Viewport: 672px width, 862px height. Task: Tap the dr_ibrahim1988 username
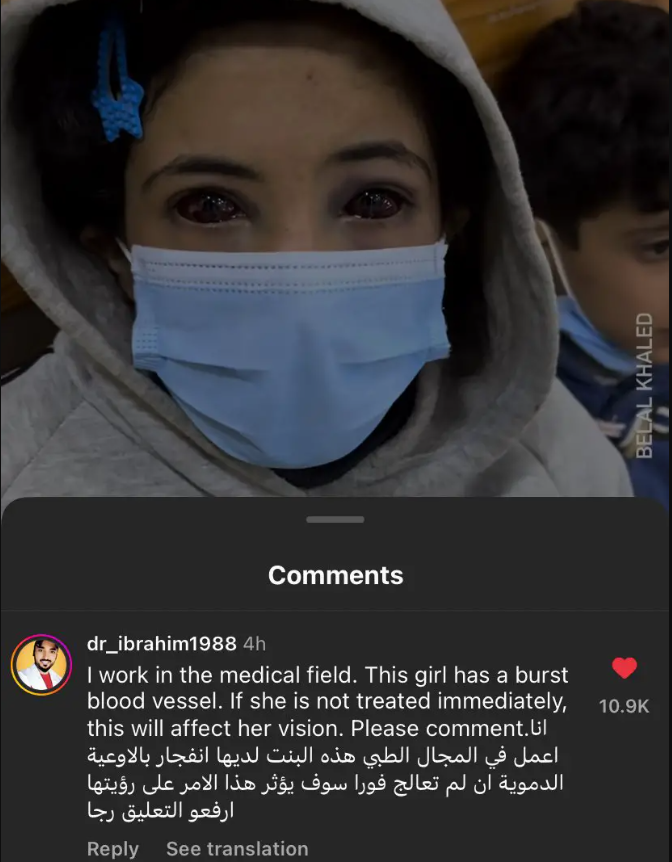tap(162, 643)
